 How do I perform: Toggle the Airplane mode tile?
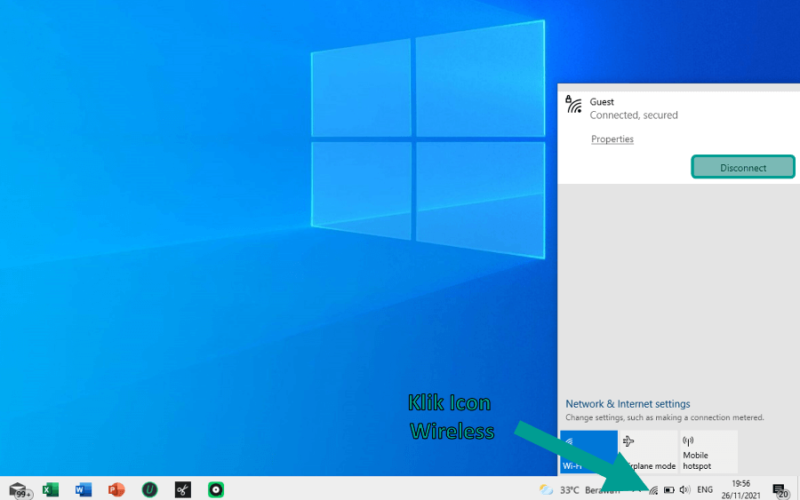(648, 452)
